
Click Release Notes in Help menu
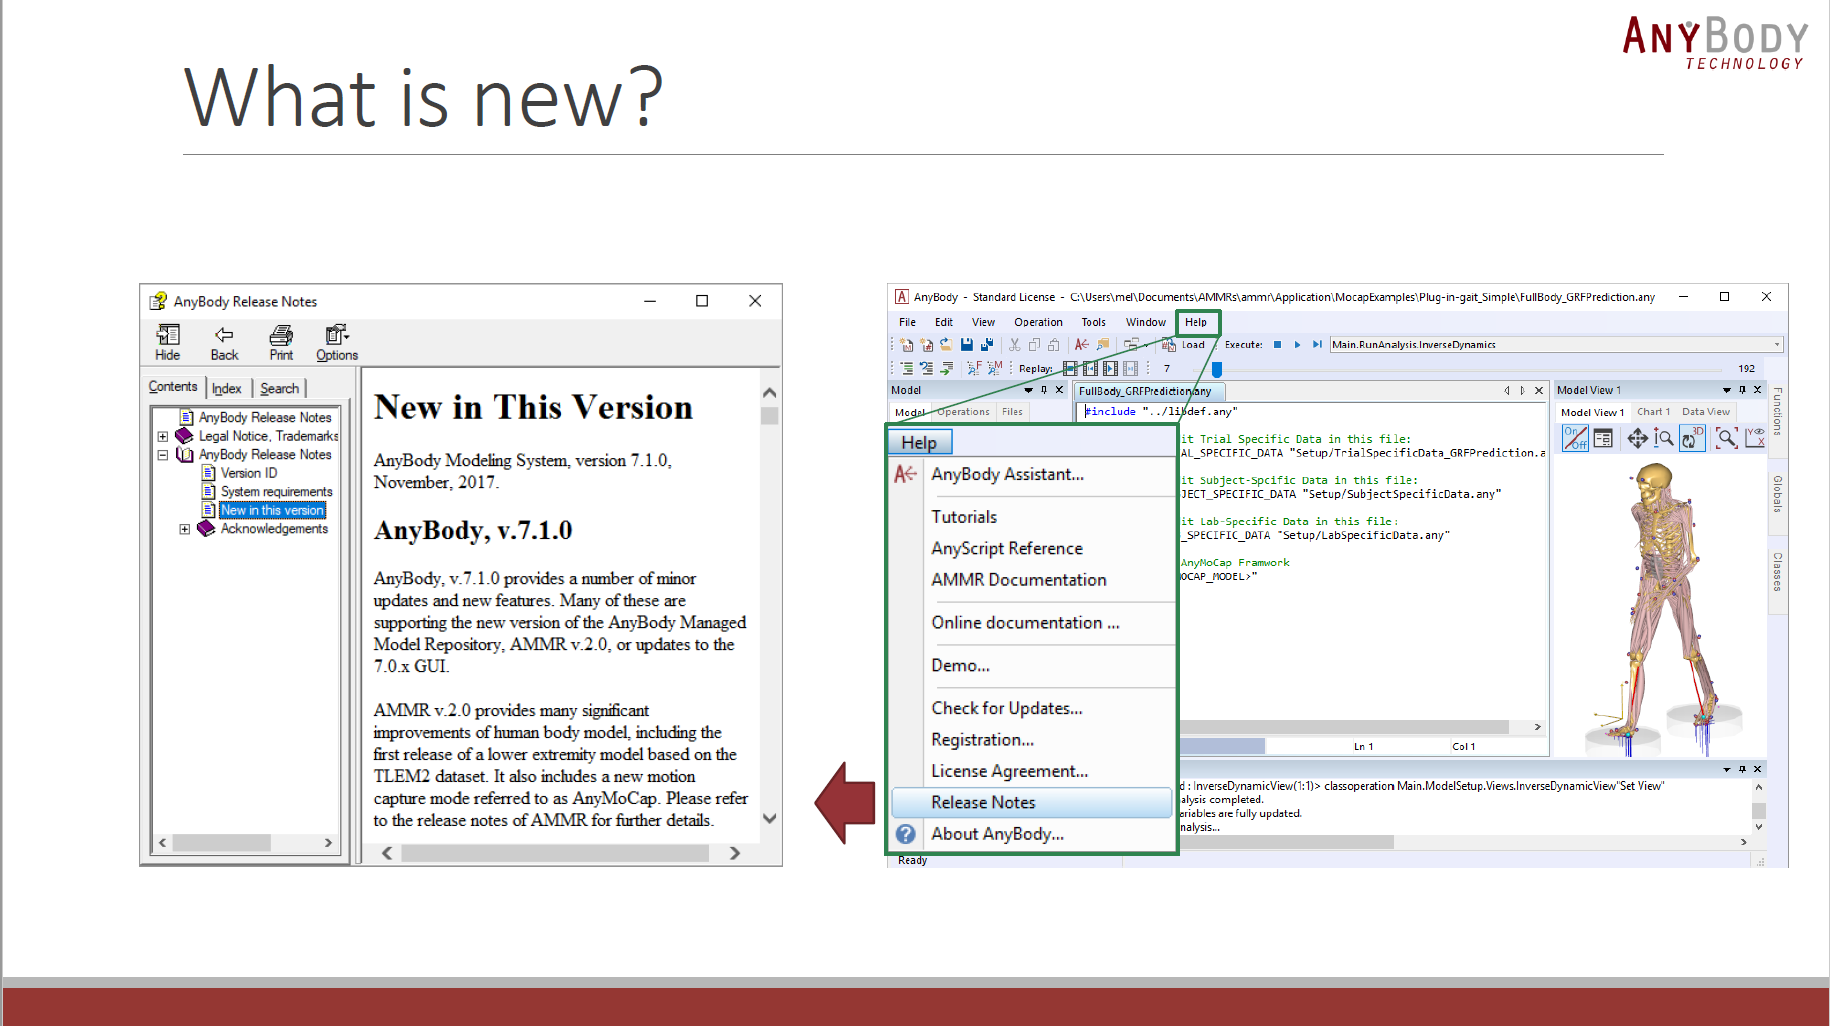point(1031,802)
